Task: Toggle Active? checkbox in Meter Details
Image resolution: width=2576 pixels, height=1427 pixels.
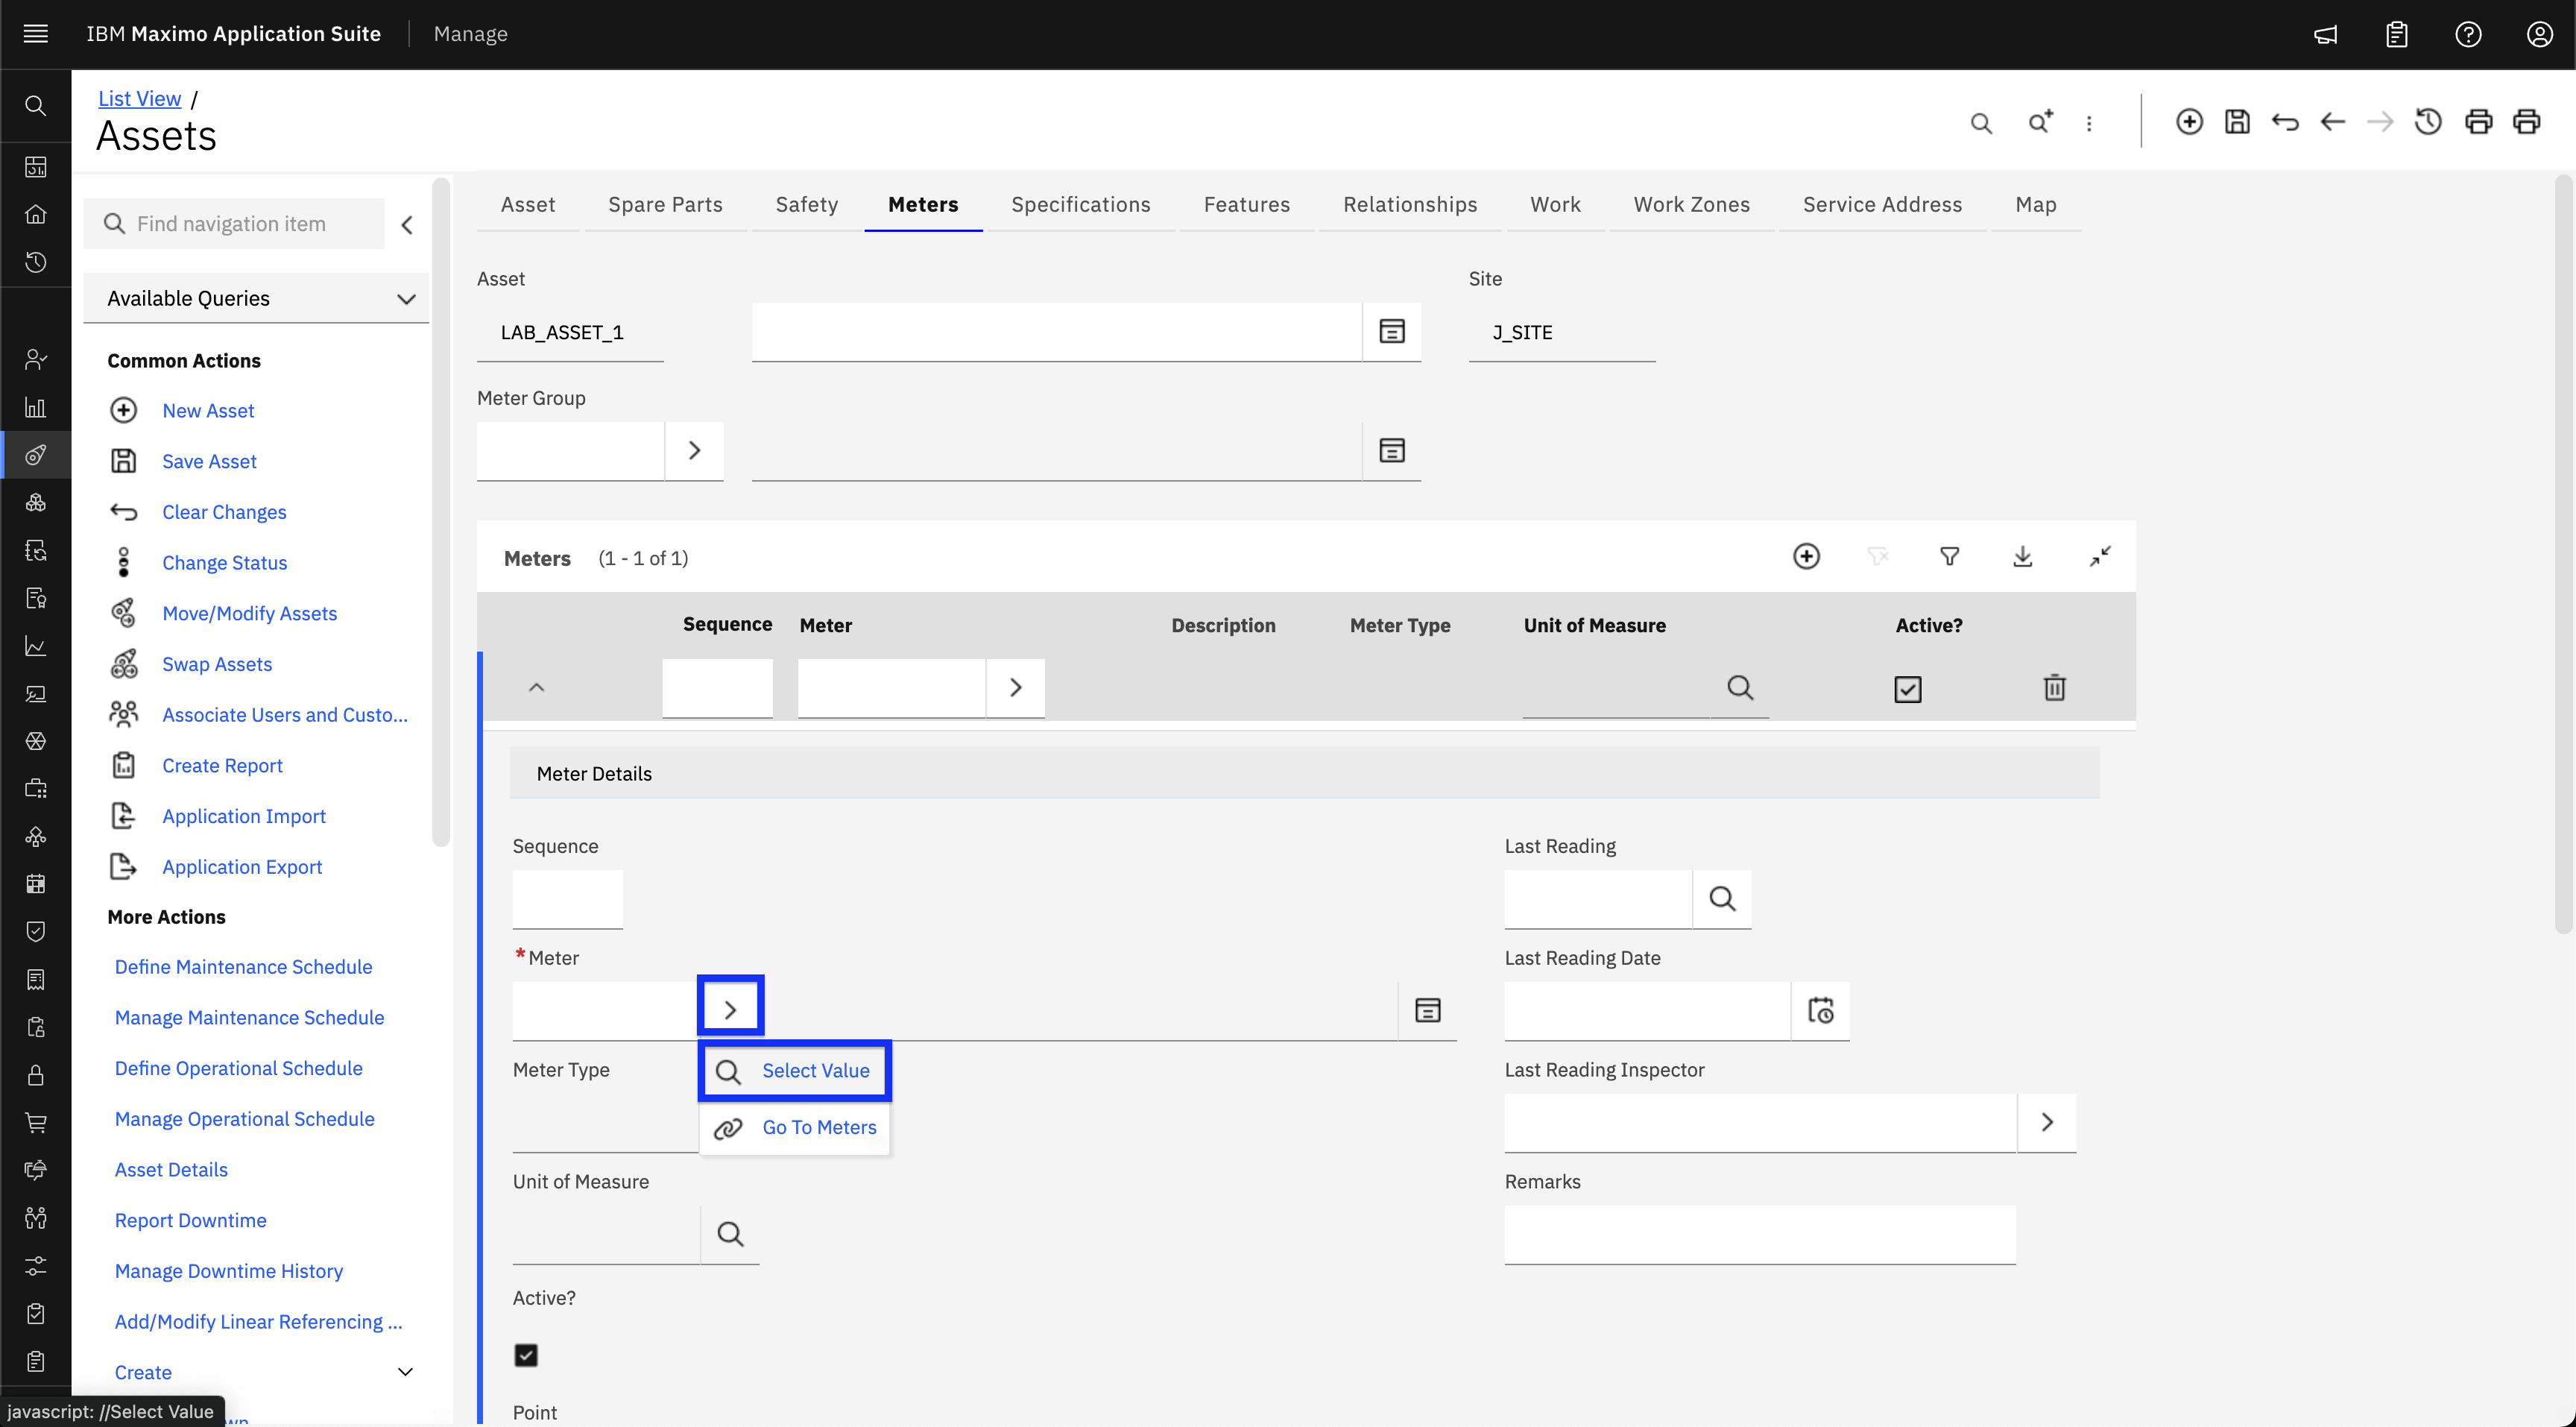Action: point(526,1356)
